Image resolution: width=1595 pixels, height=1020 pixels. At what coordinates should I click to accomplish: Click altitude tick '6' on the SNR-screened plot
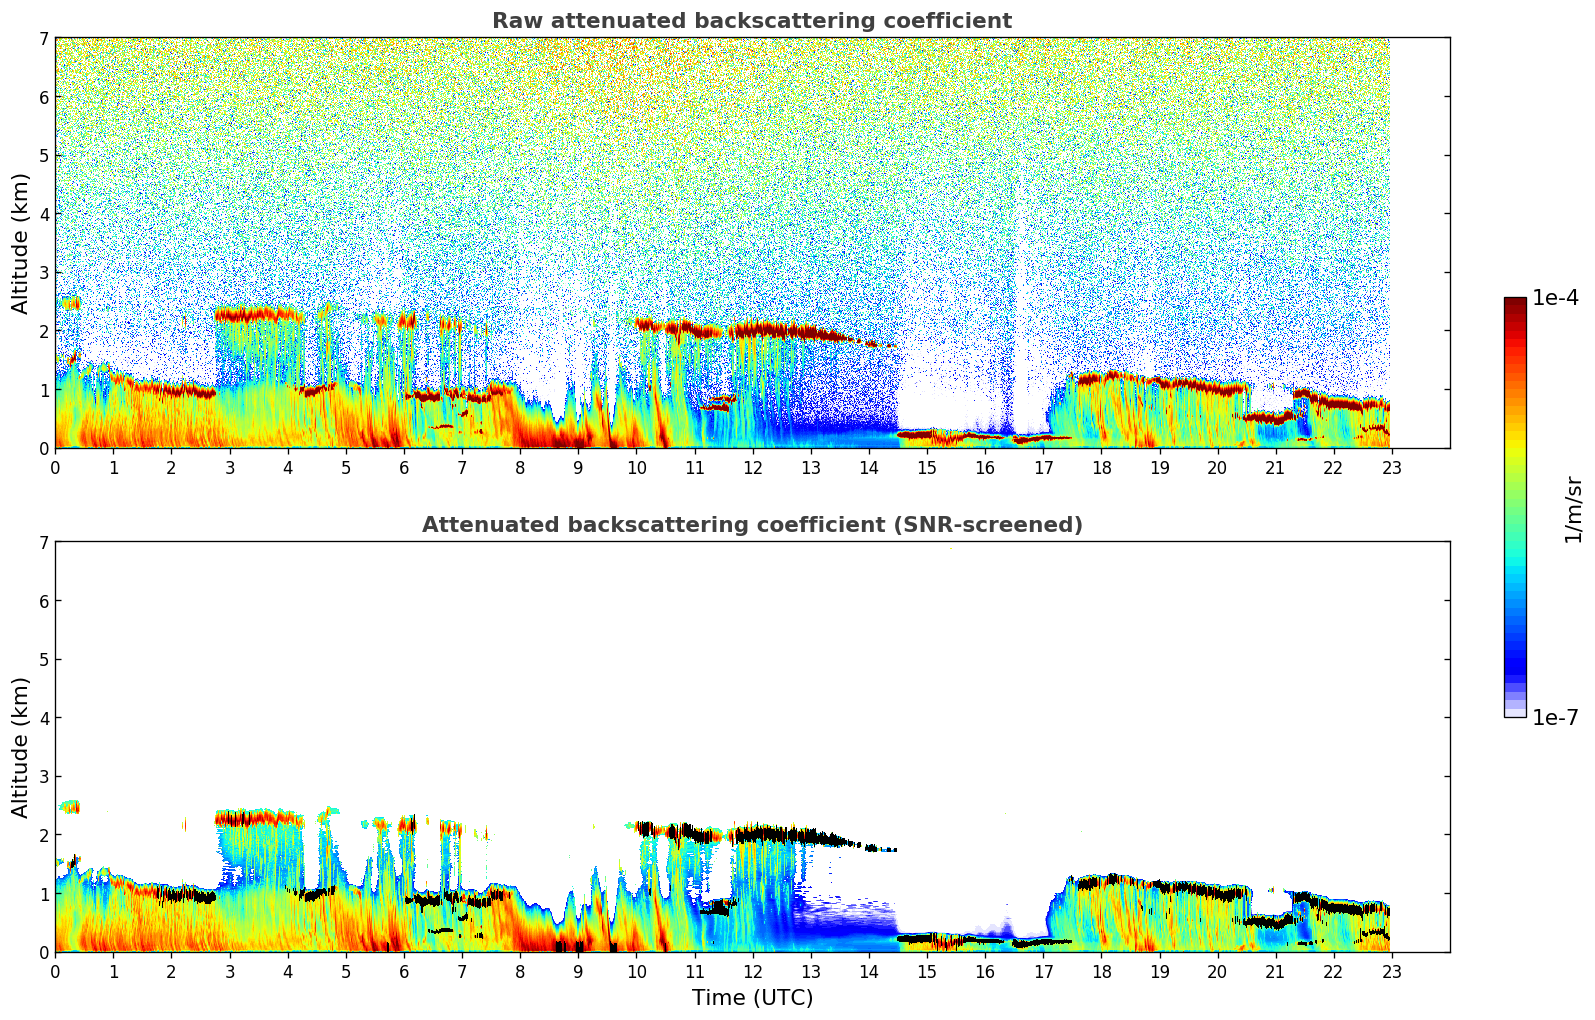click(43, 601)
